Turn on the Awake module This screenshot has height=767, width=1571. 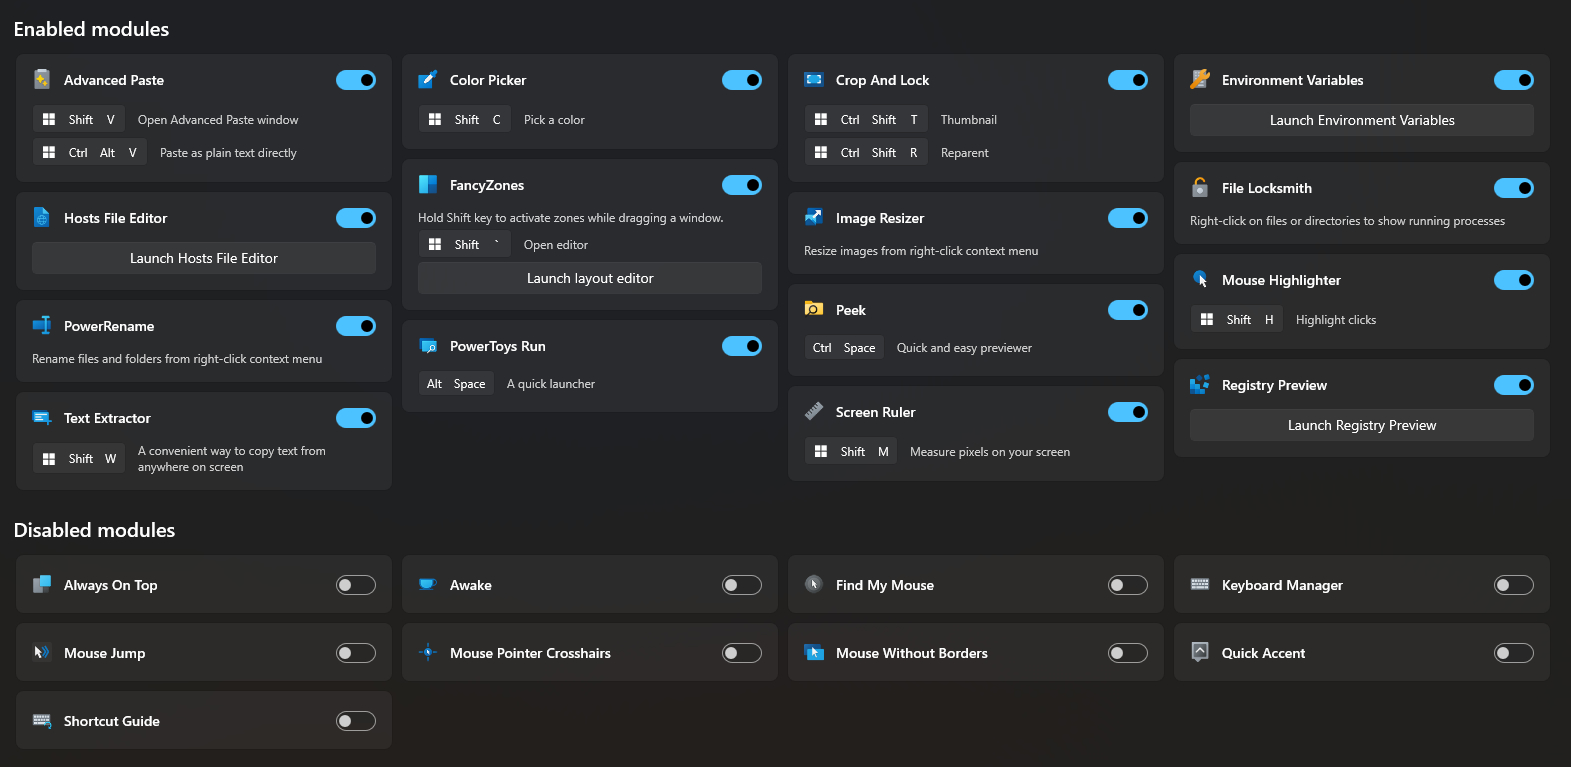click(741, 585)
